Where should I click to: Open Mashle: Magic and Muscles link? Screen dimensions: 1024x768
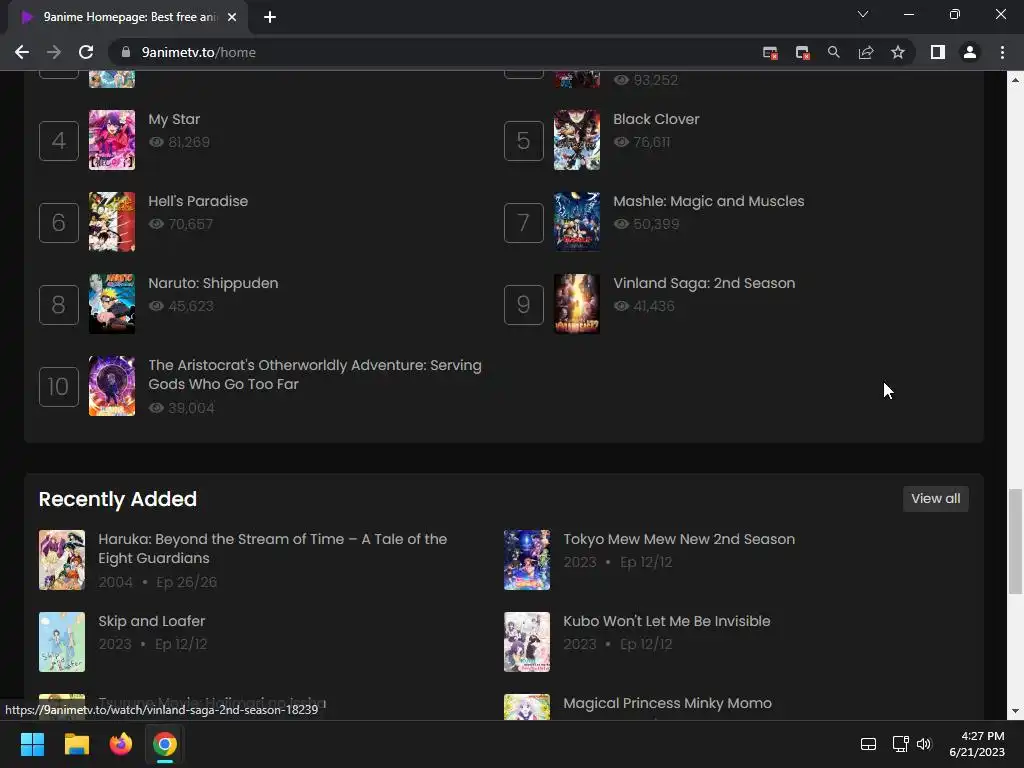tap(709, 201)
